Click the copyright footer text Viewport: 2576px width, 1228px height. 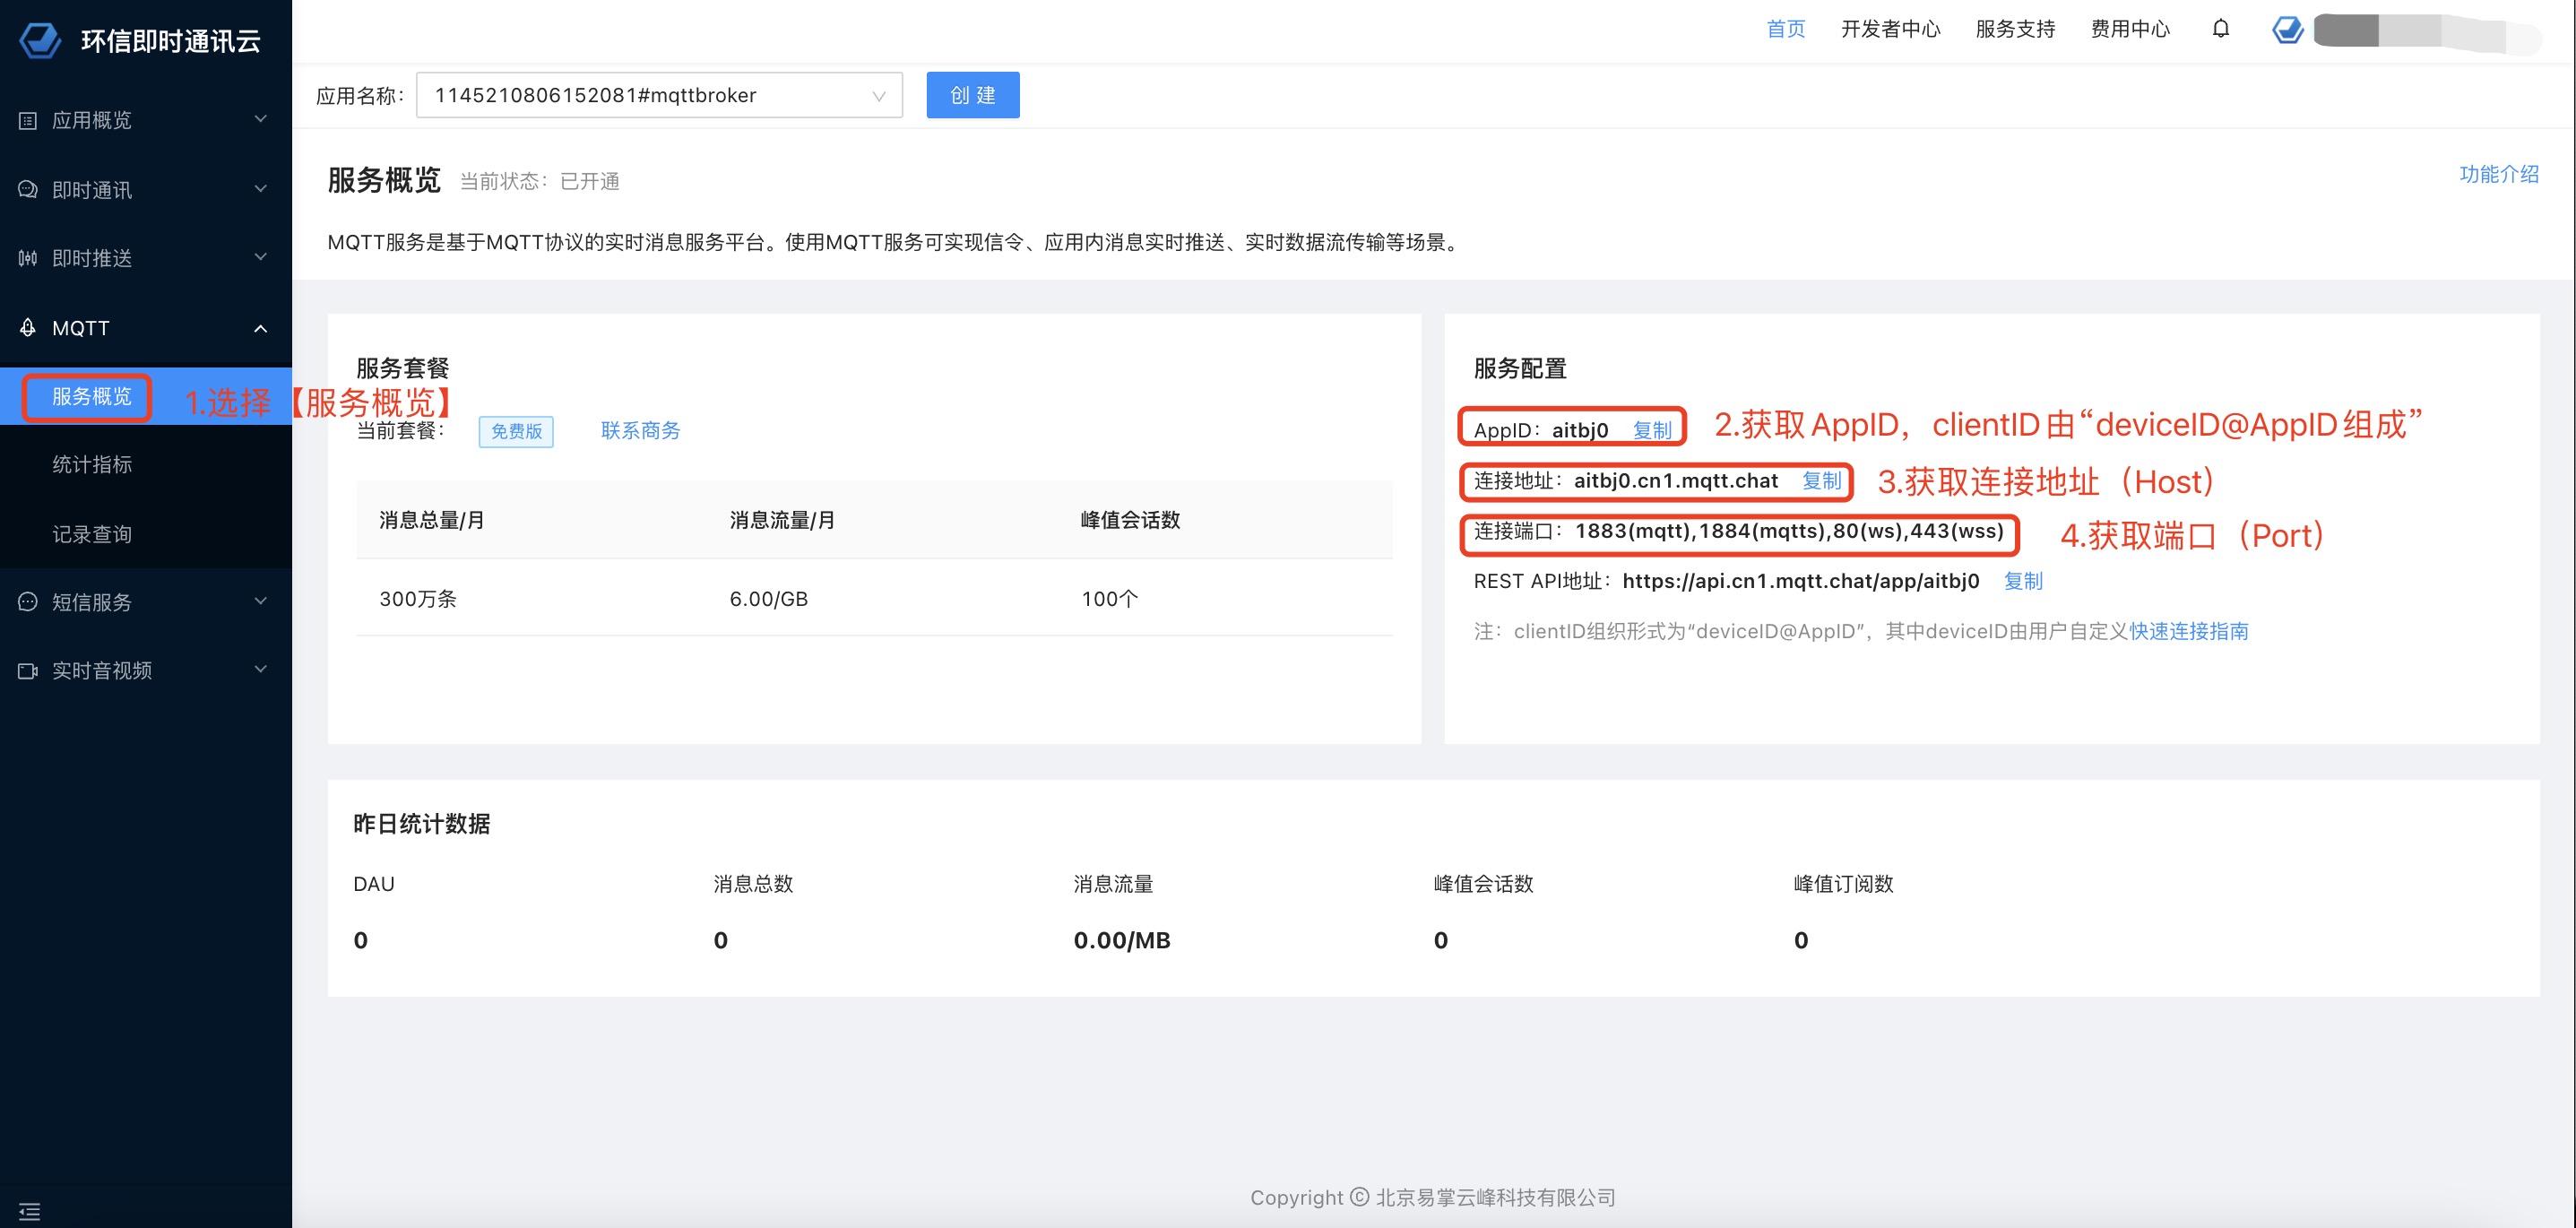[x=1432, y=1197]
